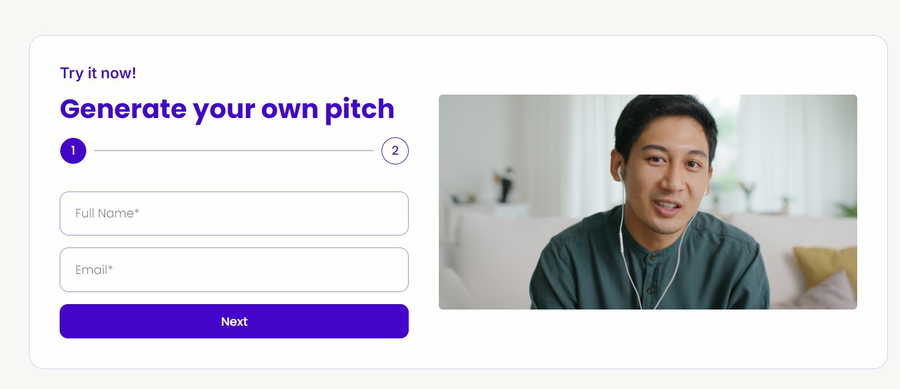Viewport: 900px width, 389px height.
Task: Select the "Try it now!" label
Action: point(98,73)
